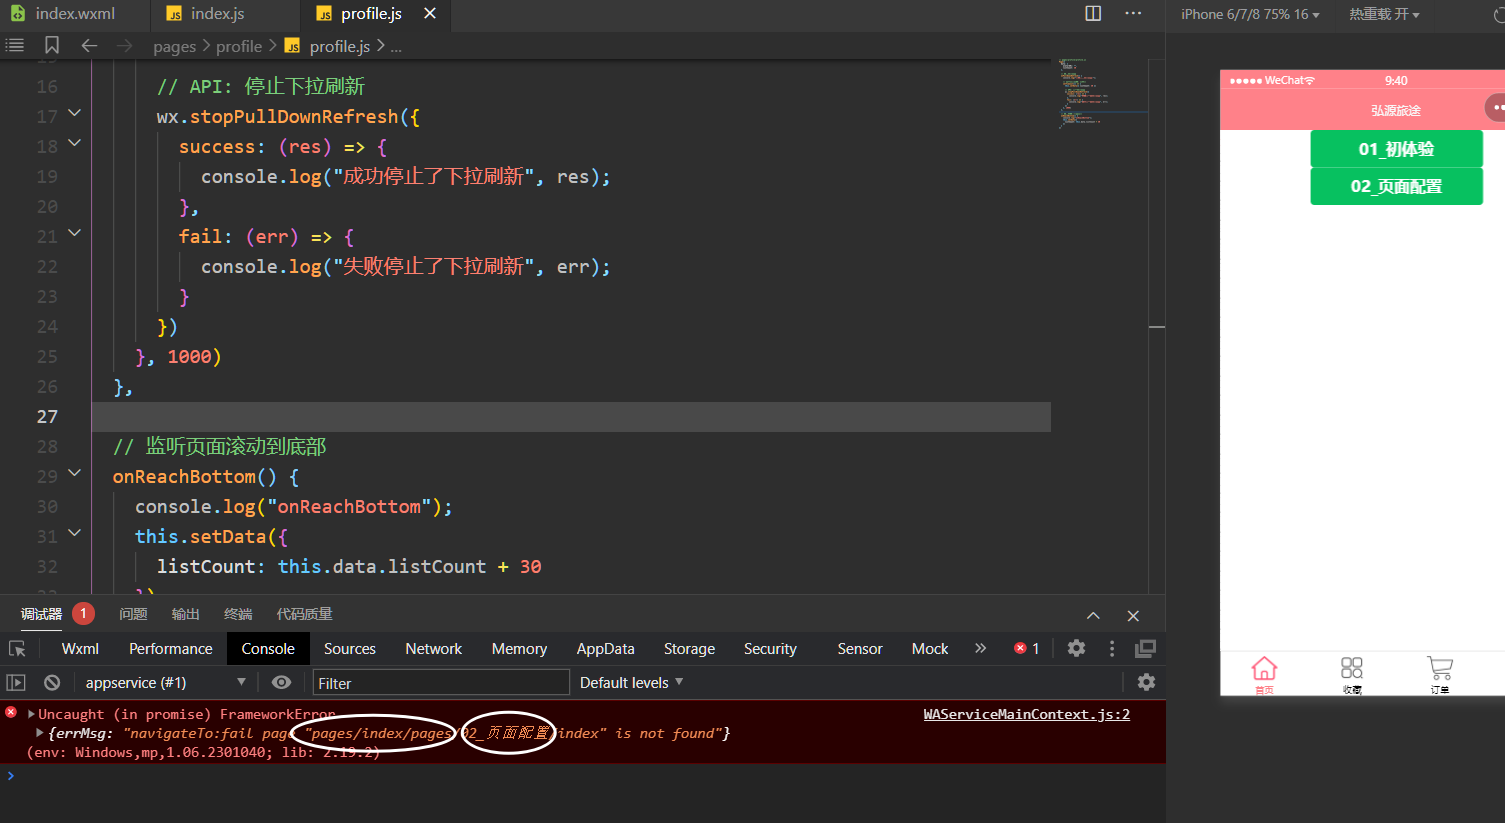Open the iPhone 6/7/8 device dropdown
This screenshot has height=823, width=1505.
coord(1249,14)
